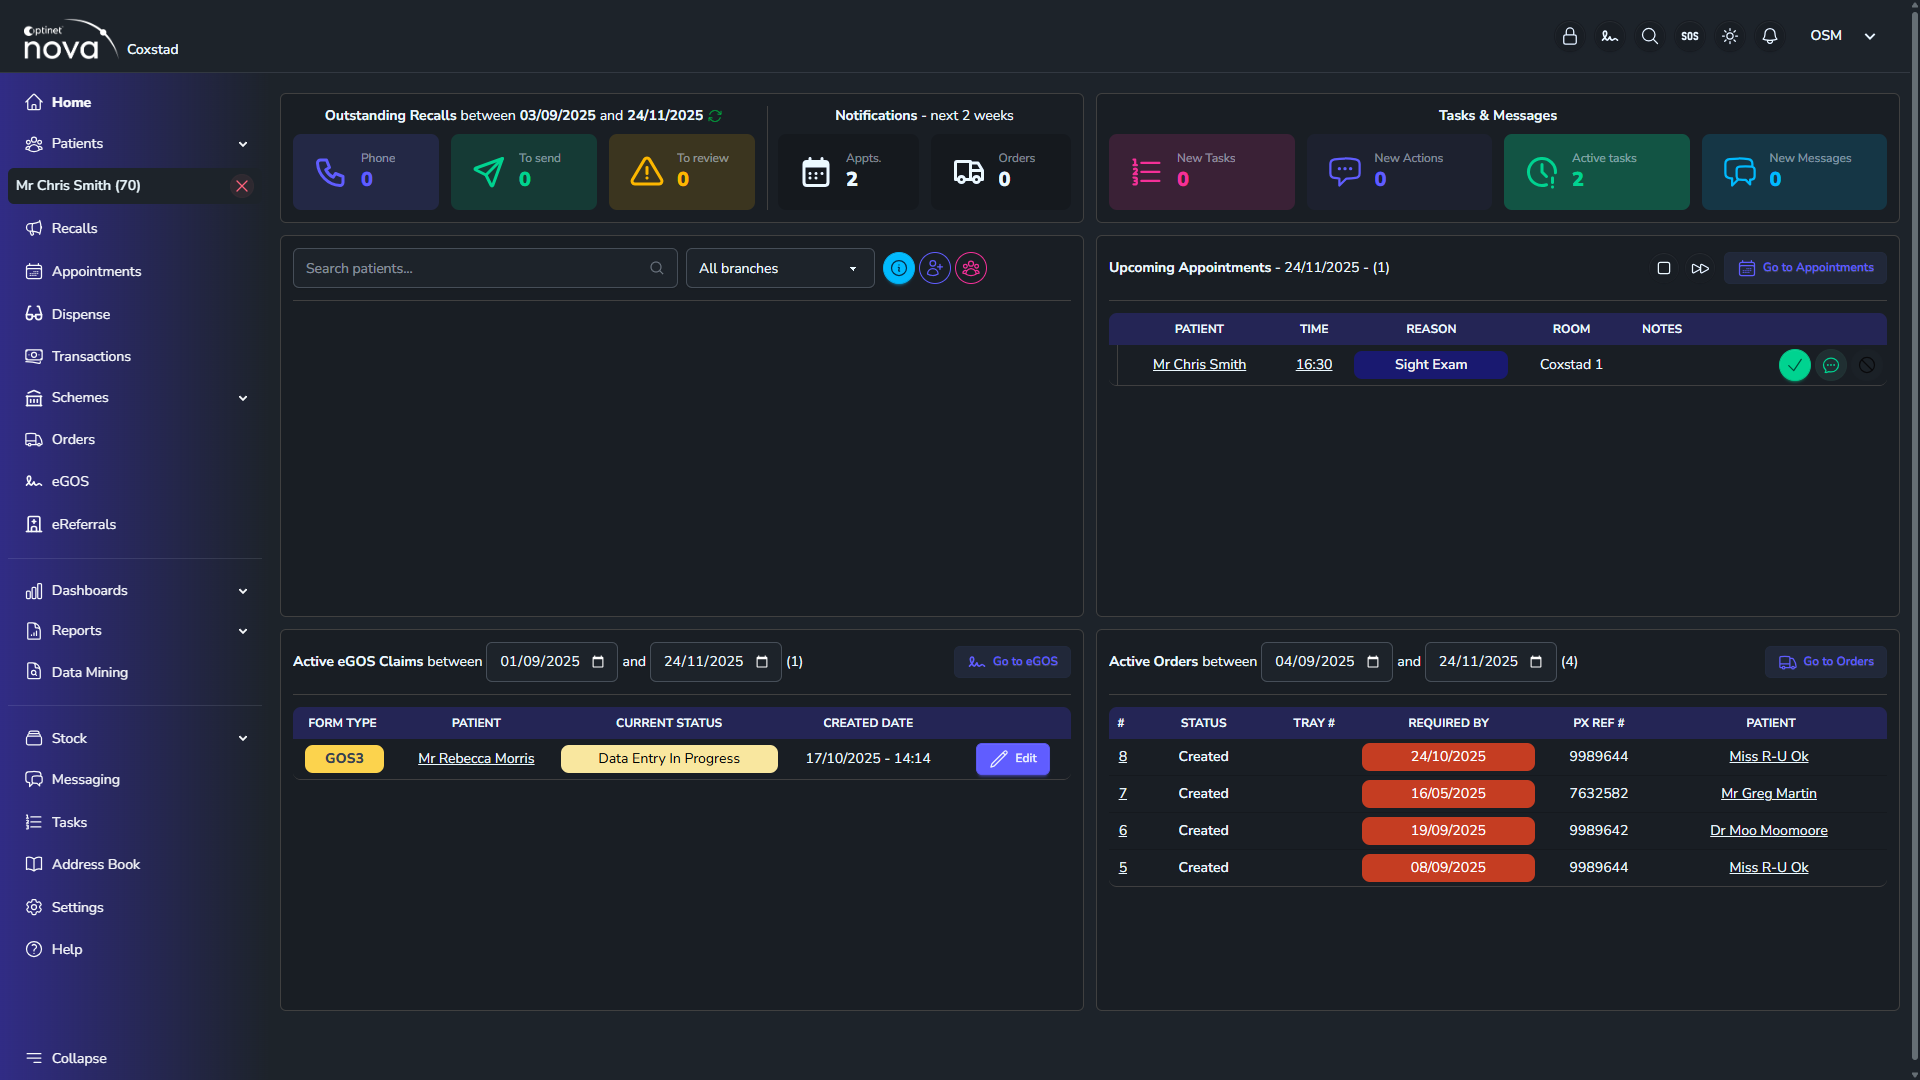Open the Mr Rebecca Morris patient link
This screenshot has width=1920, height=1080.
pos(476,759)
